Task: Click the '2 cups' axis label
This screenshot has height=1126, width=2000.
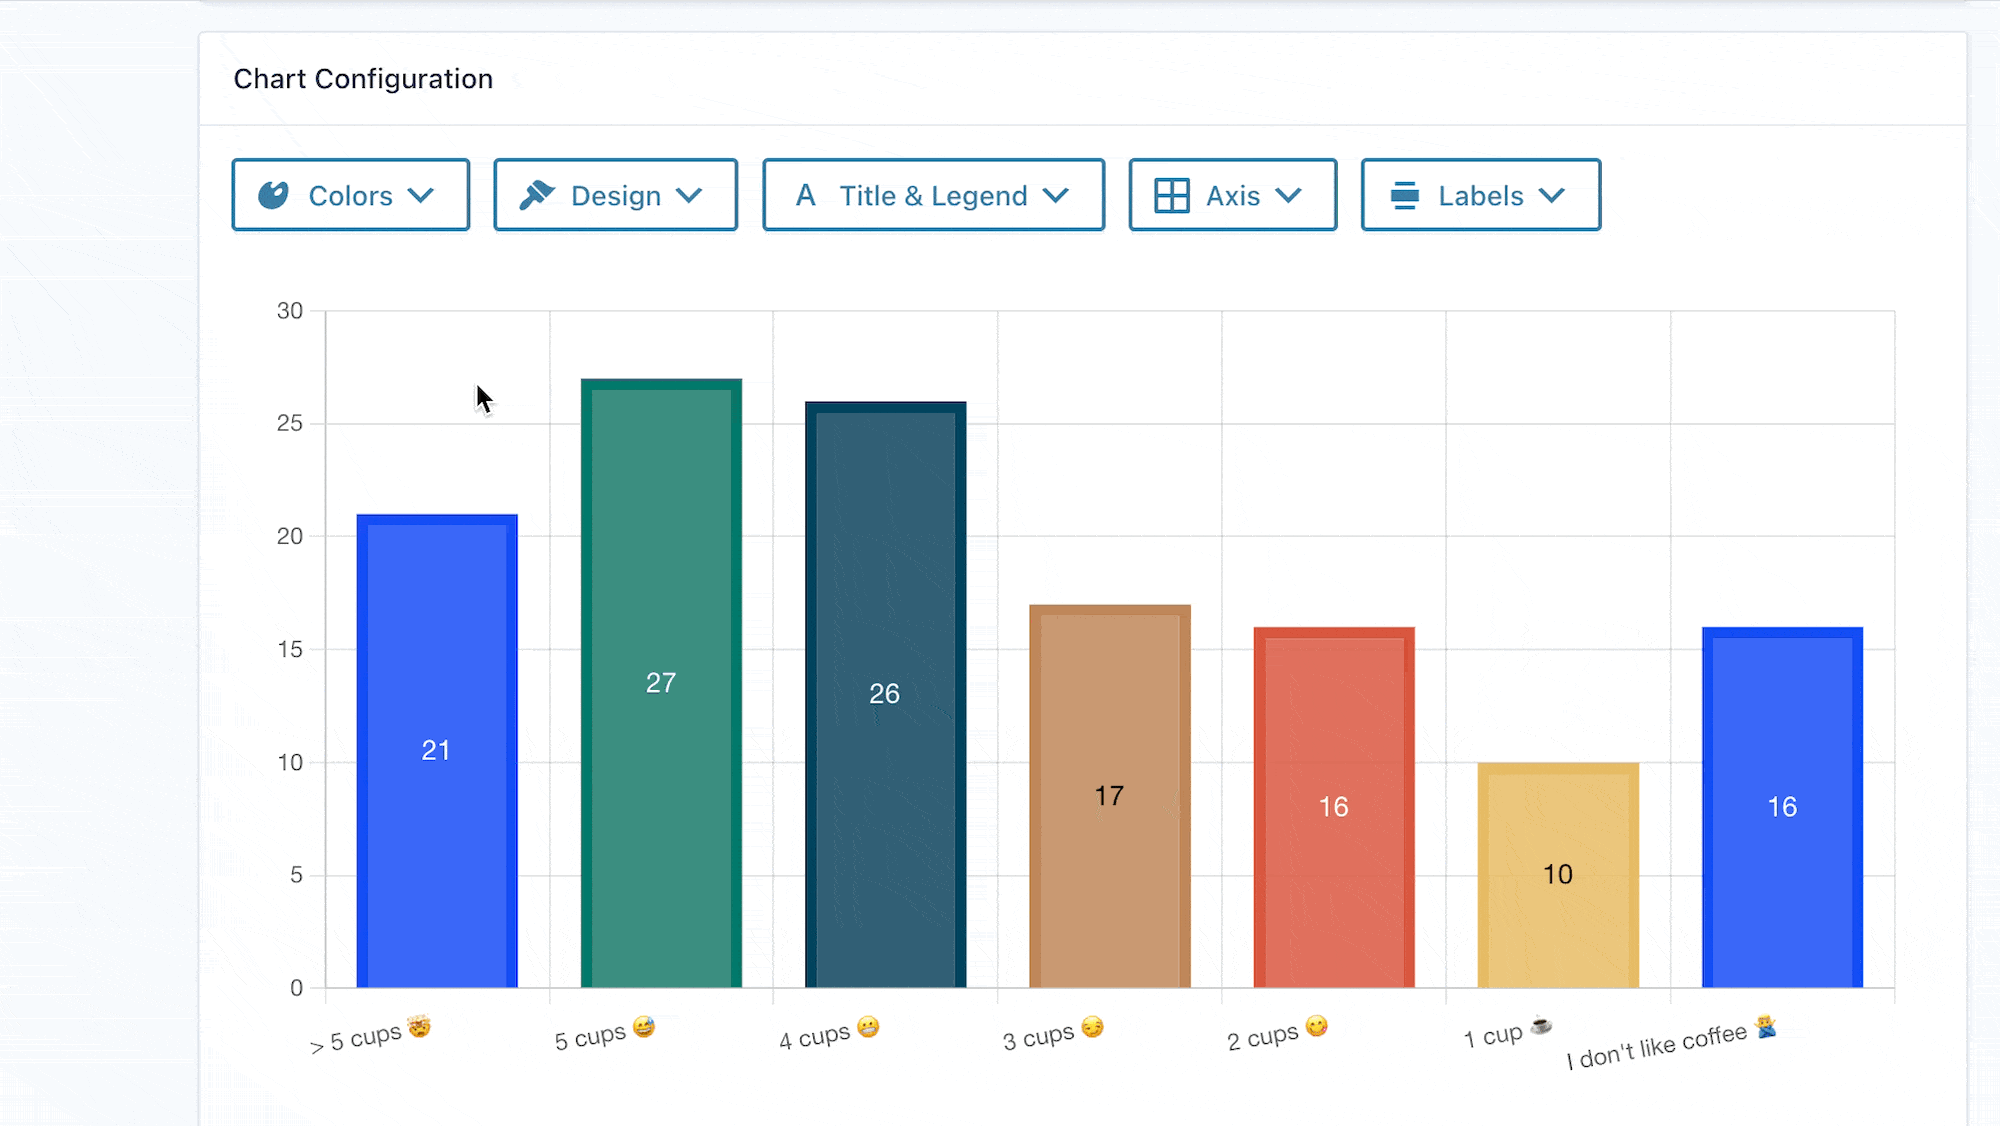Action: (1278, 1035)
